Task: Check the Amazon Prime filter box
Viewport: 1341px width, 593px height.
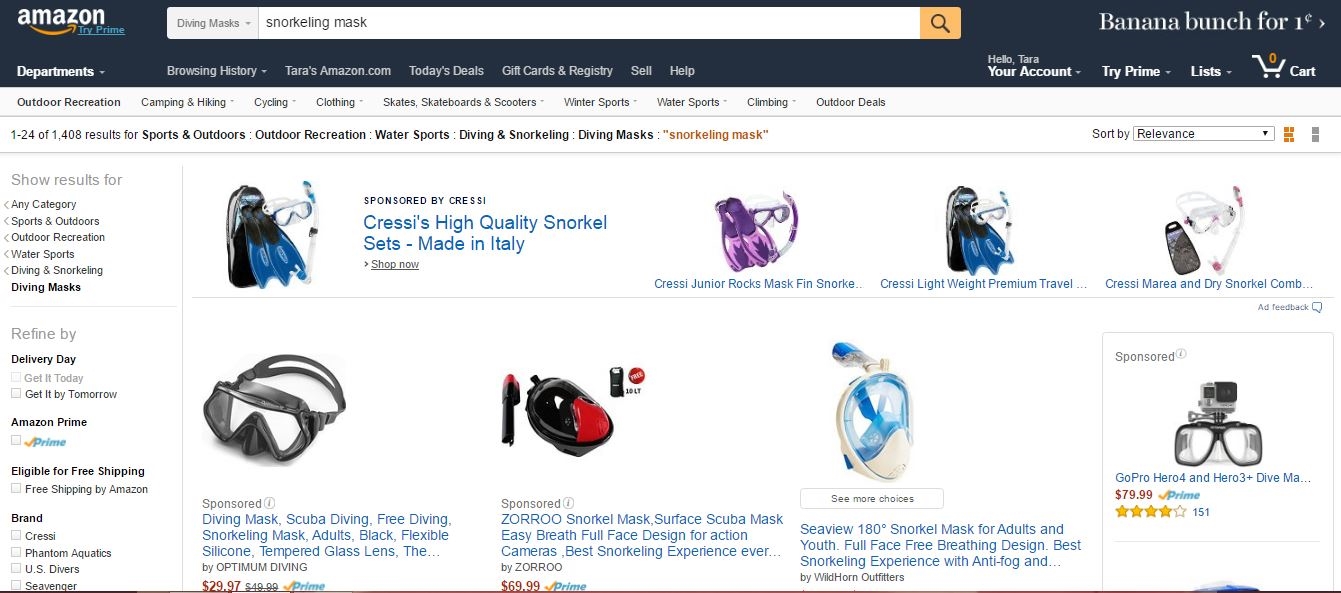Action: point(16,440)
